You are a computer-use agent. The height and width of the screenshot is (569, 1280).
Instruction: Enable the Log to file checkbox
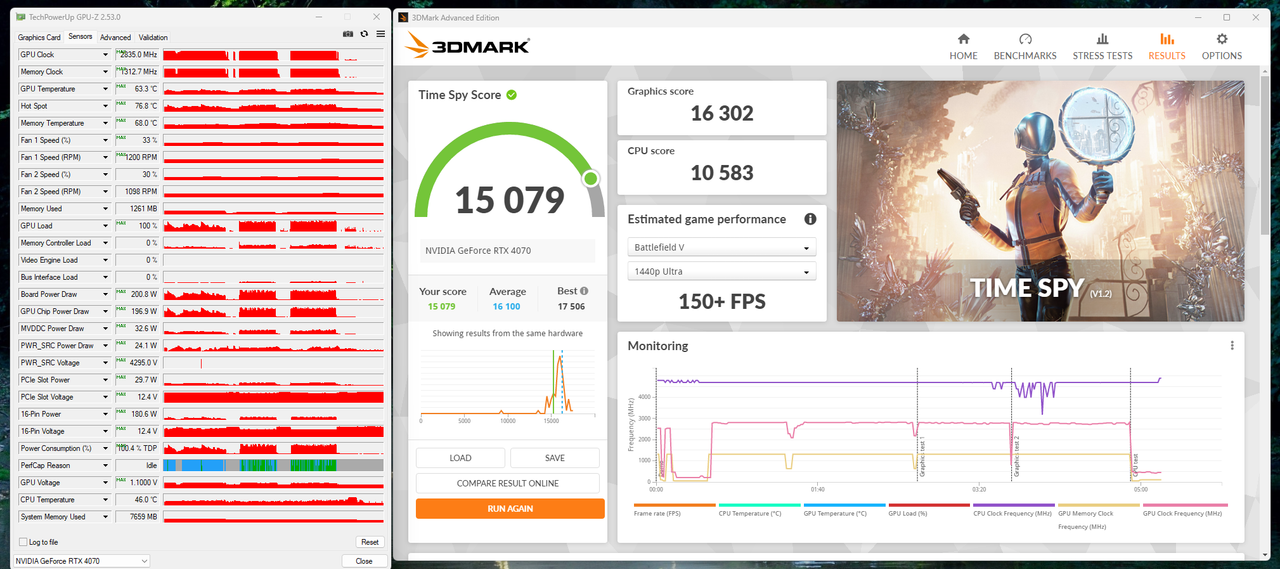24,542
